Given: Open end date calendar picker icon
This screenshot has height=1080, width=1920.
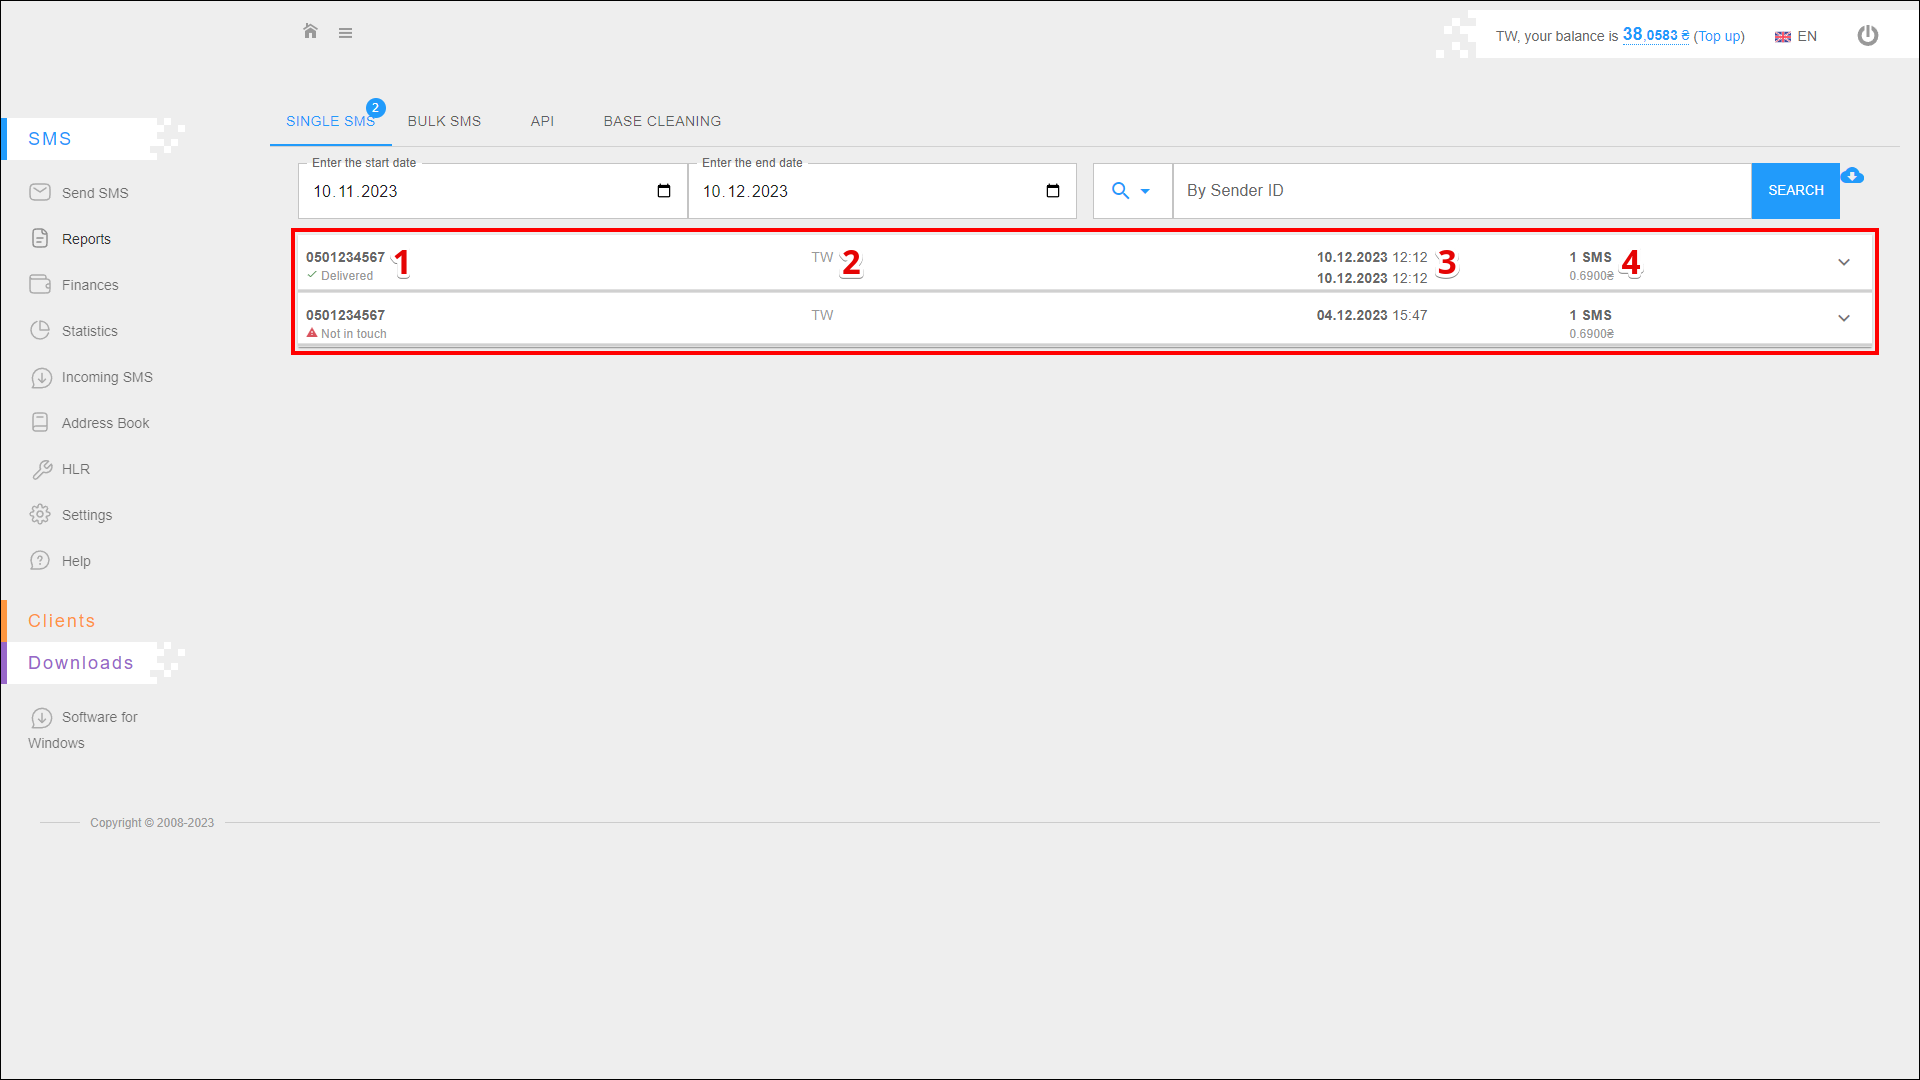Looking at the screenshot, I should (1053, 191).
